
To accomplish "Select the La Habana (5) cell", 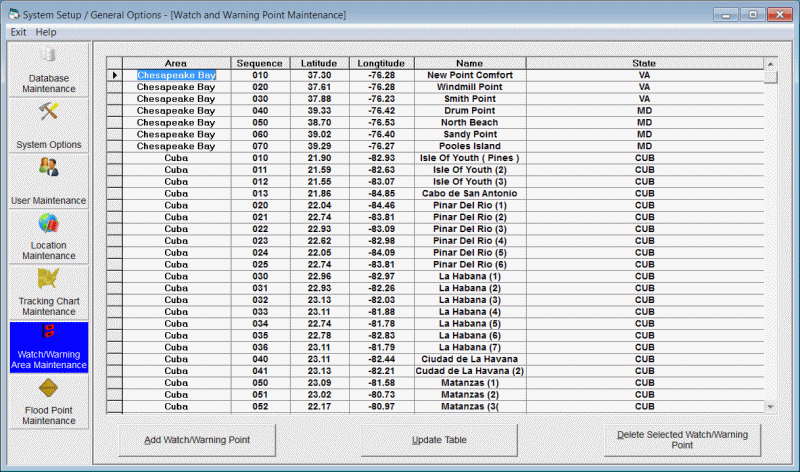I will 470,324.
